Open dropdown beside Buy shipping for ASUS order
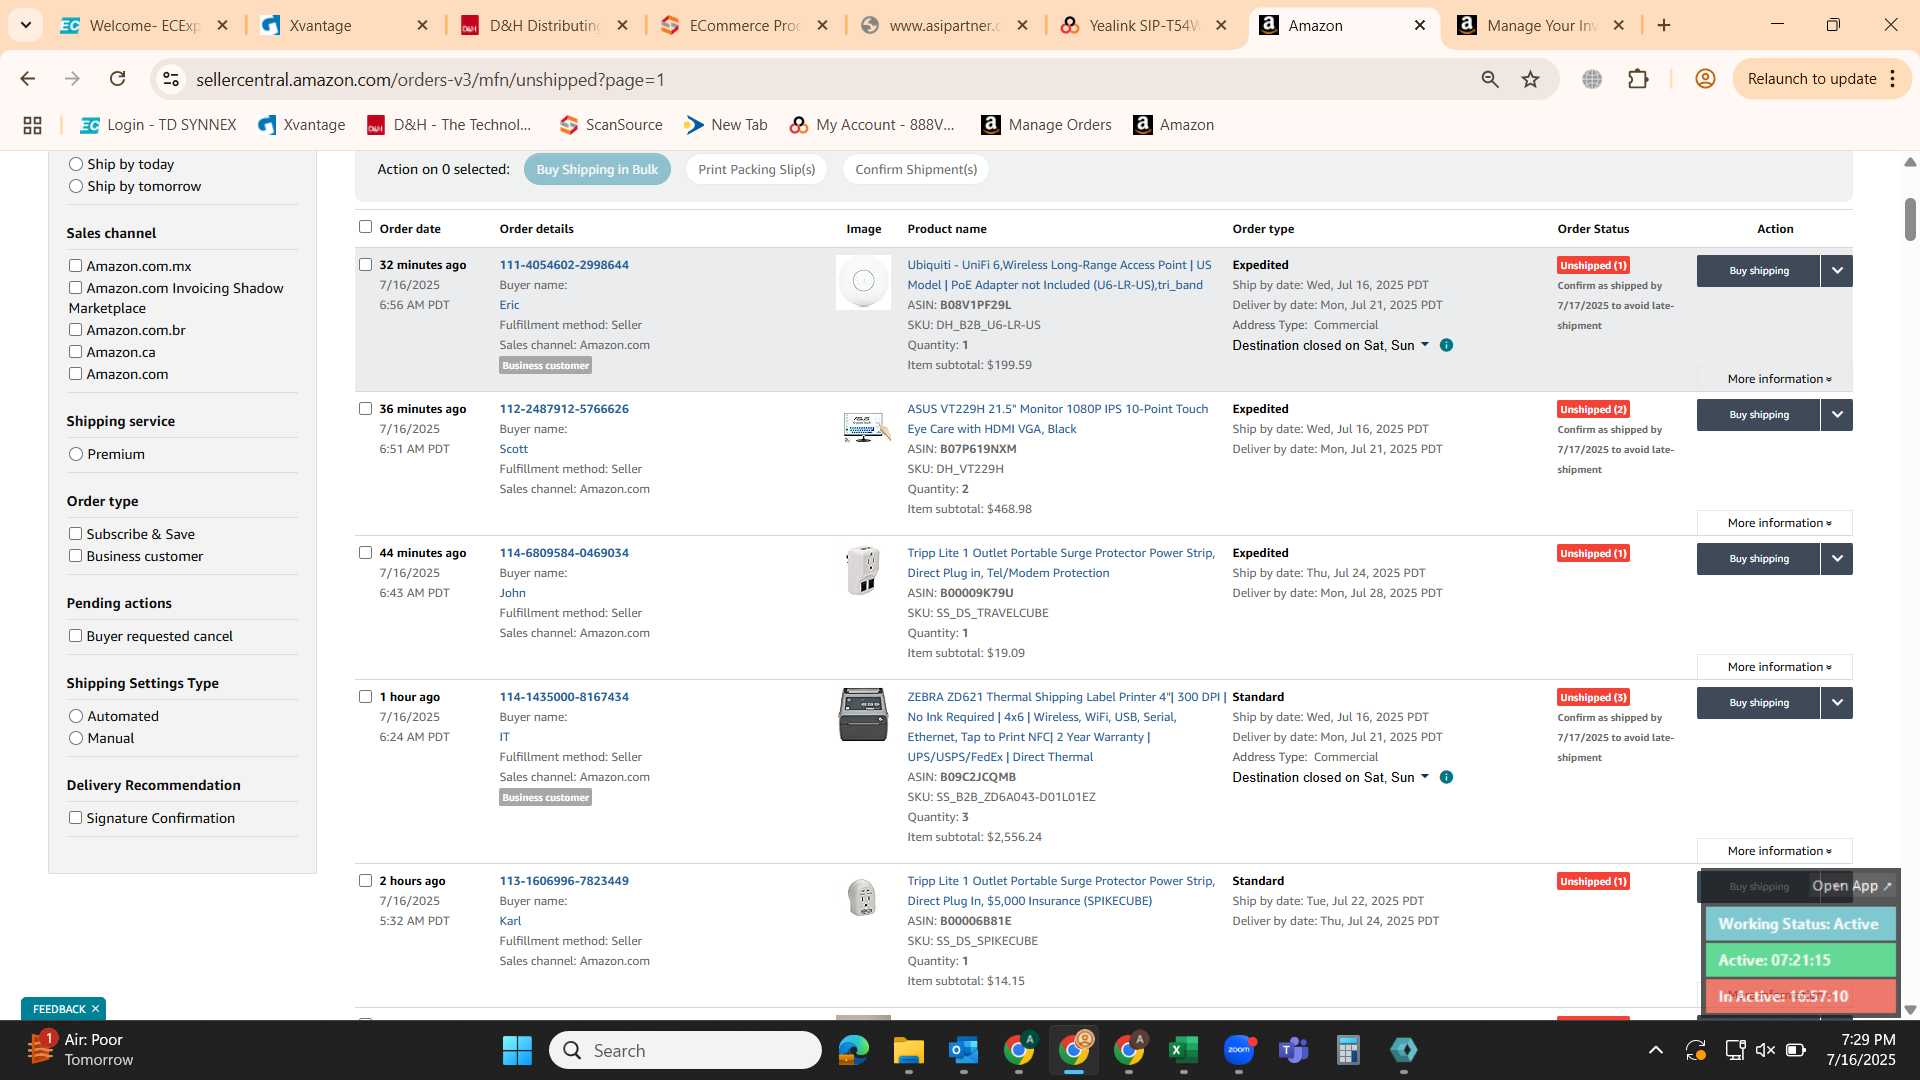 (1837, 415)
